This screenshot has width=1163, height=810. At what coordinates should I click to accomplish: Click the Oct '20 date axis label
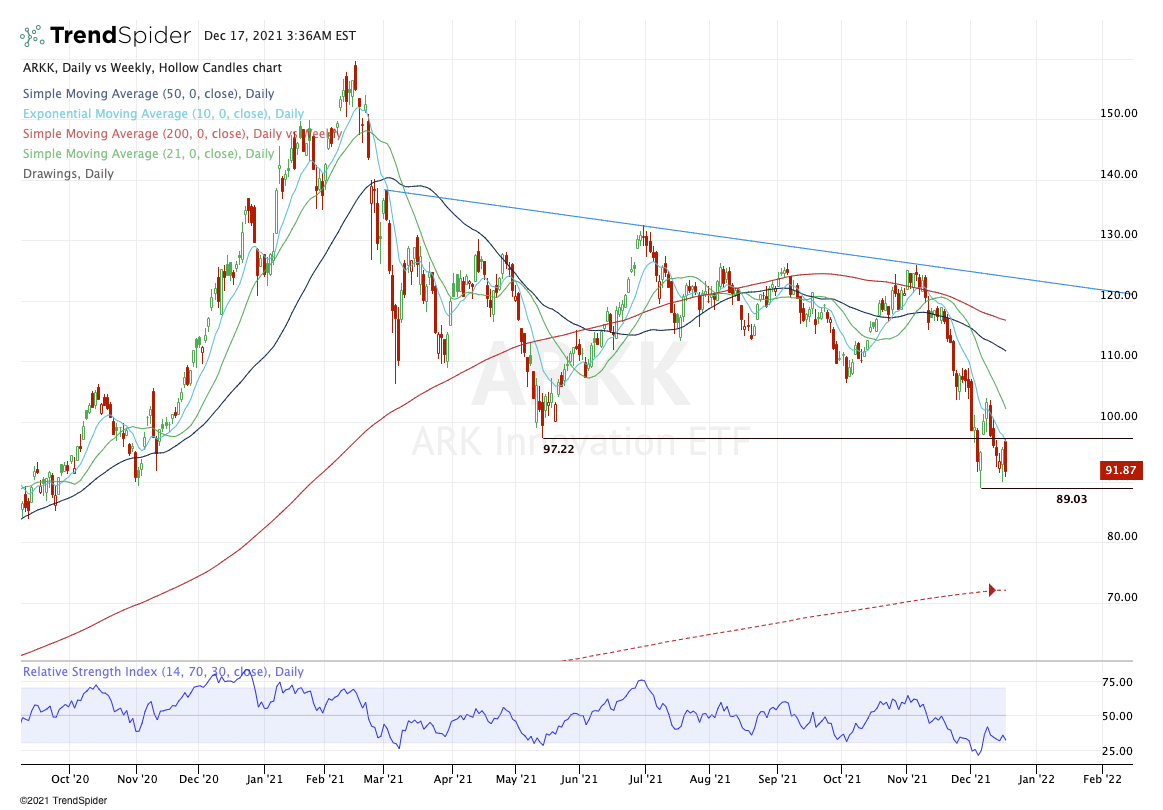[70, 779]
